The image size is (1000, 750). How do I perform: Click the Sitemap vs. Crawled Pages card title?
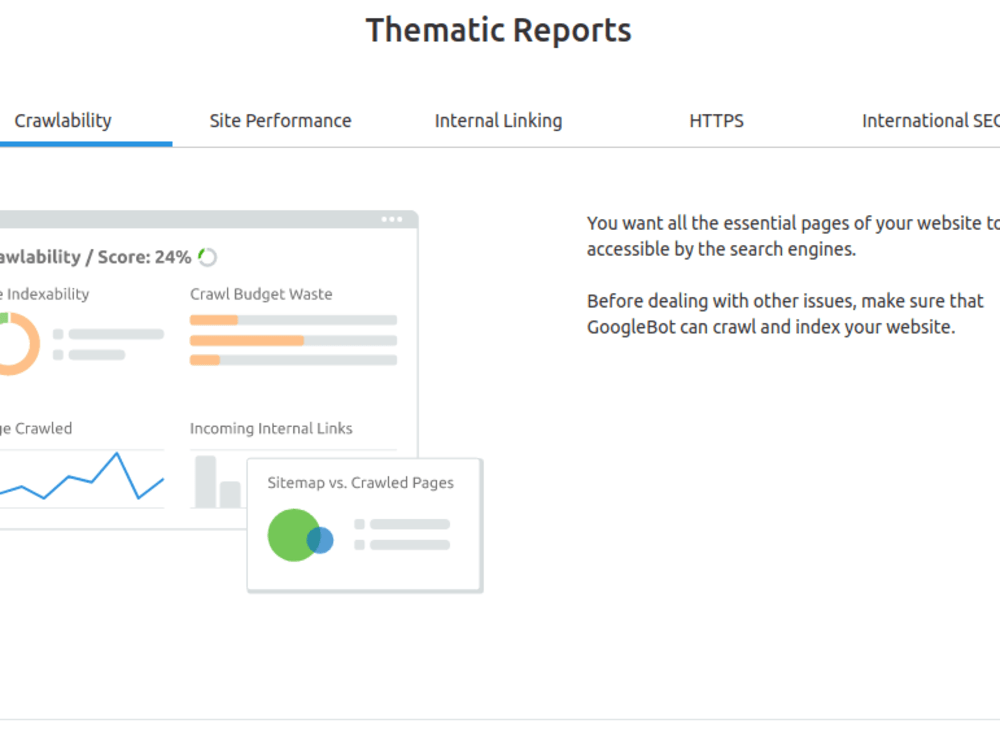[360, 483]
